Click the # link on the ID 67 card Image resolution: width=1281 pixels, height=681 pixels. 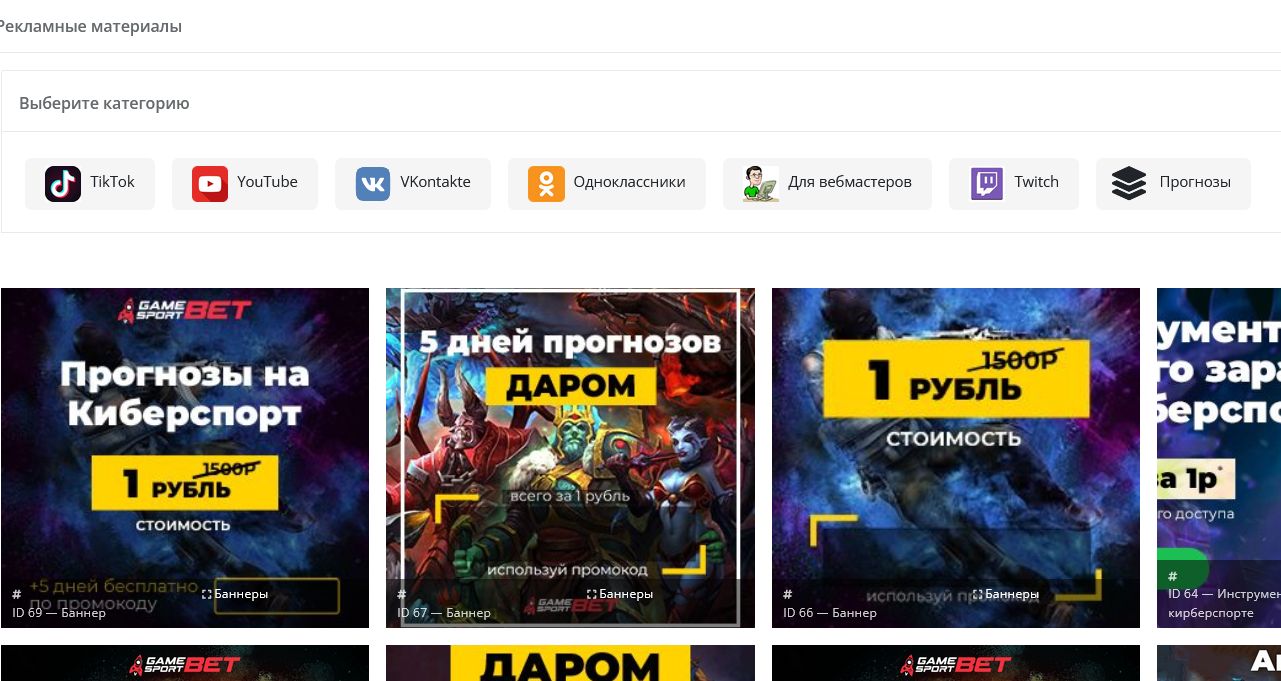pyautogui.click(x=402, y=594)
